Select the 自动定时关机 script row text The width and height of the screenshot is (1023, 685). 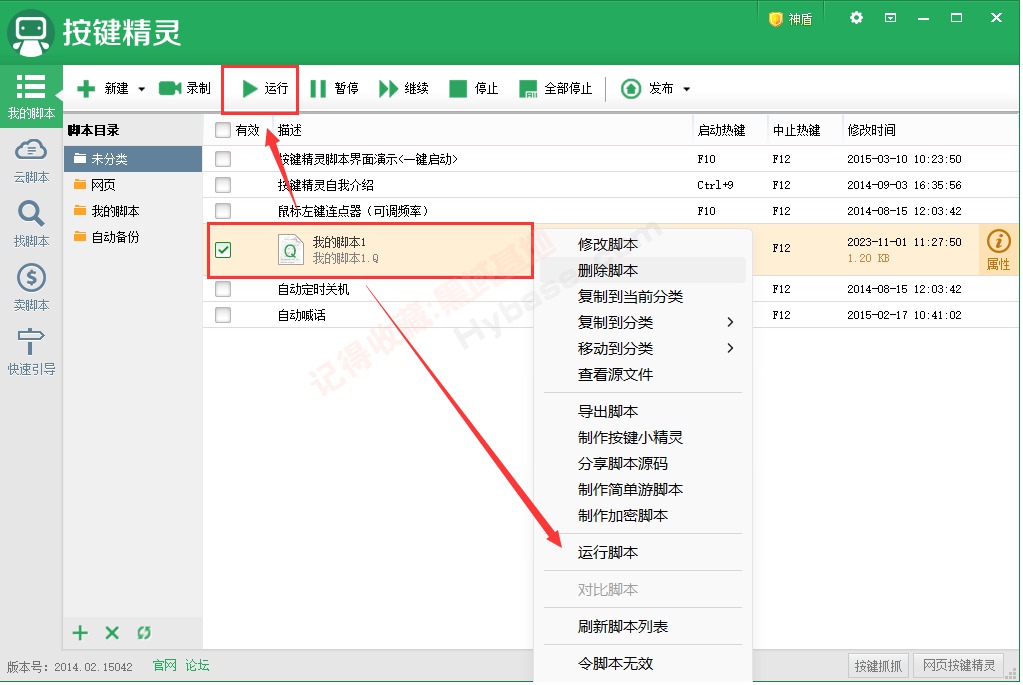coord(313,289)
